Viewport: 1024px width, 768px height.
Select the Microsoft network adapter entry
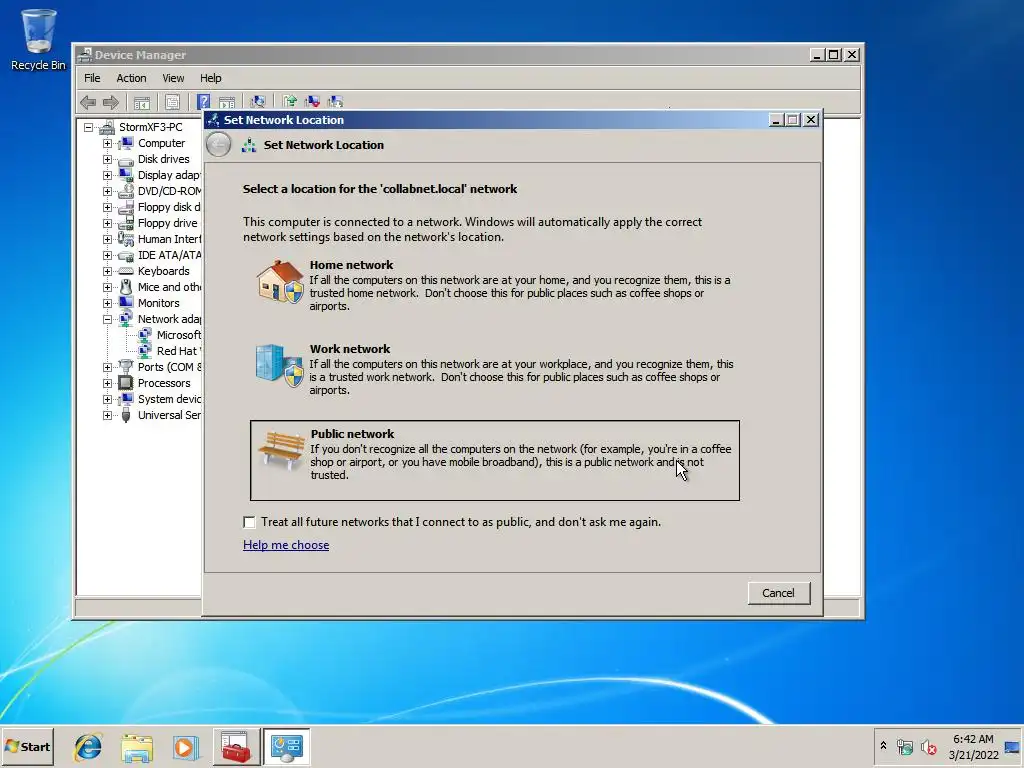pyautogui.click(x=179, y=335)
